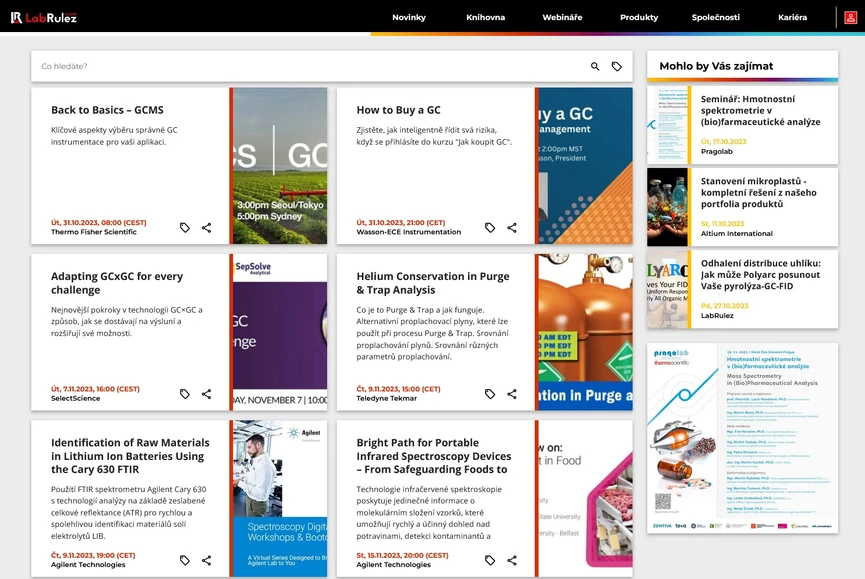The height and width of the screenshot is (579, 865).
Task: Click tag icon on Adapting GCxGC card
Action: click(185, 394)
